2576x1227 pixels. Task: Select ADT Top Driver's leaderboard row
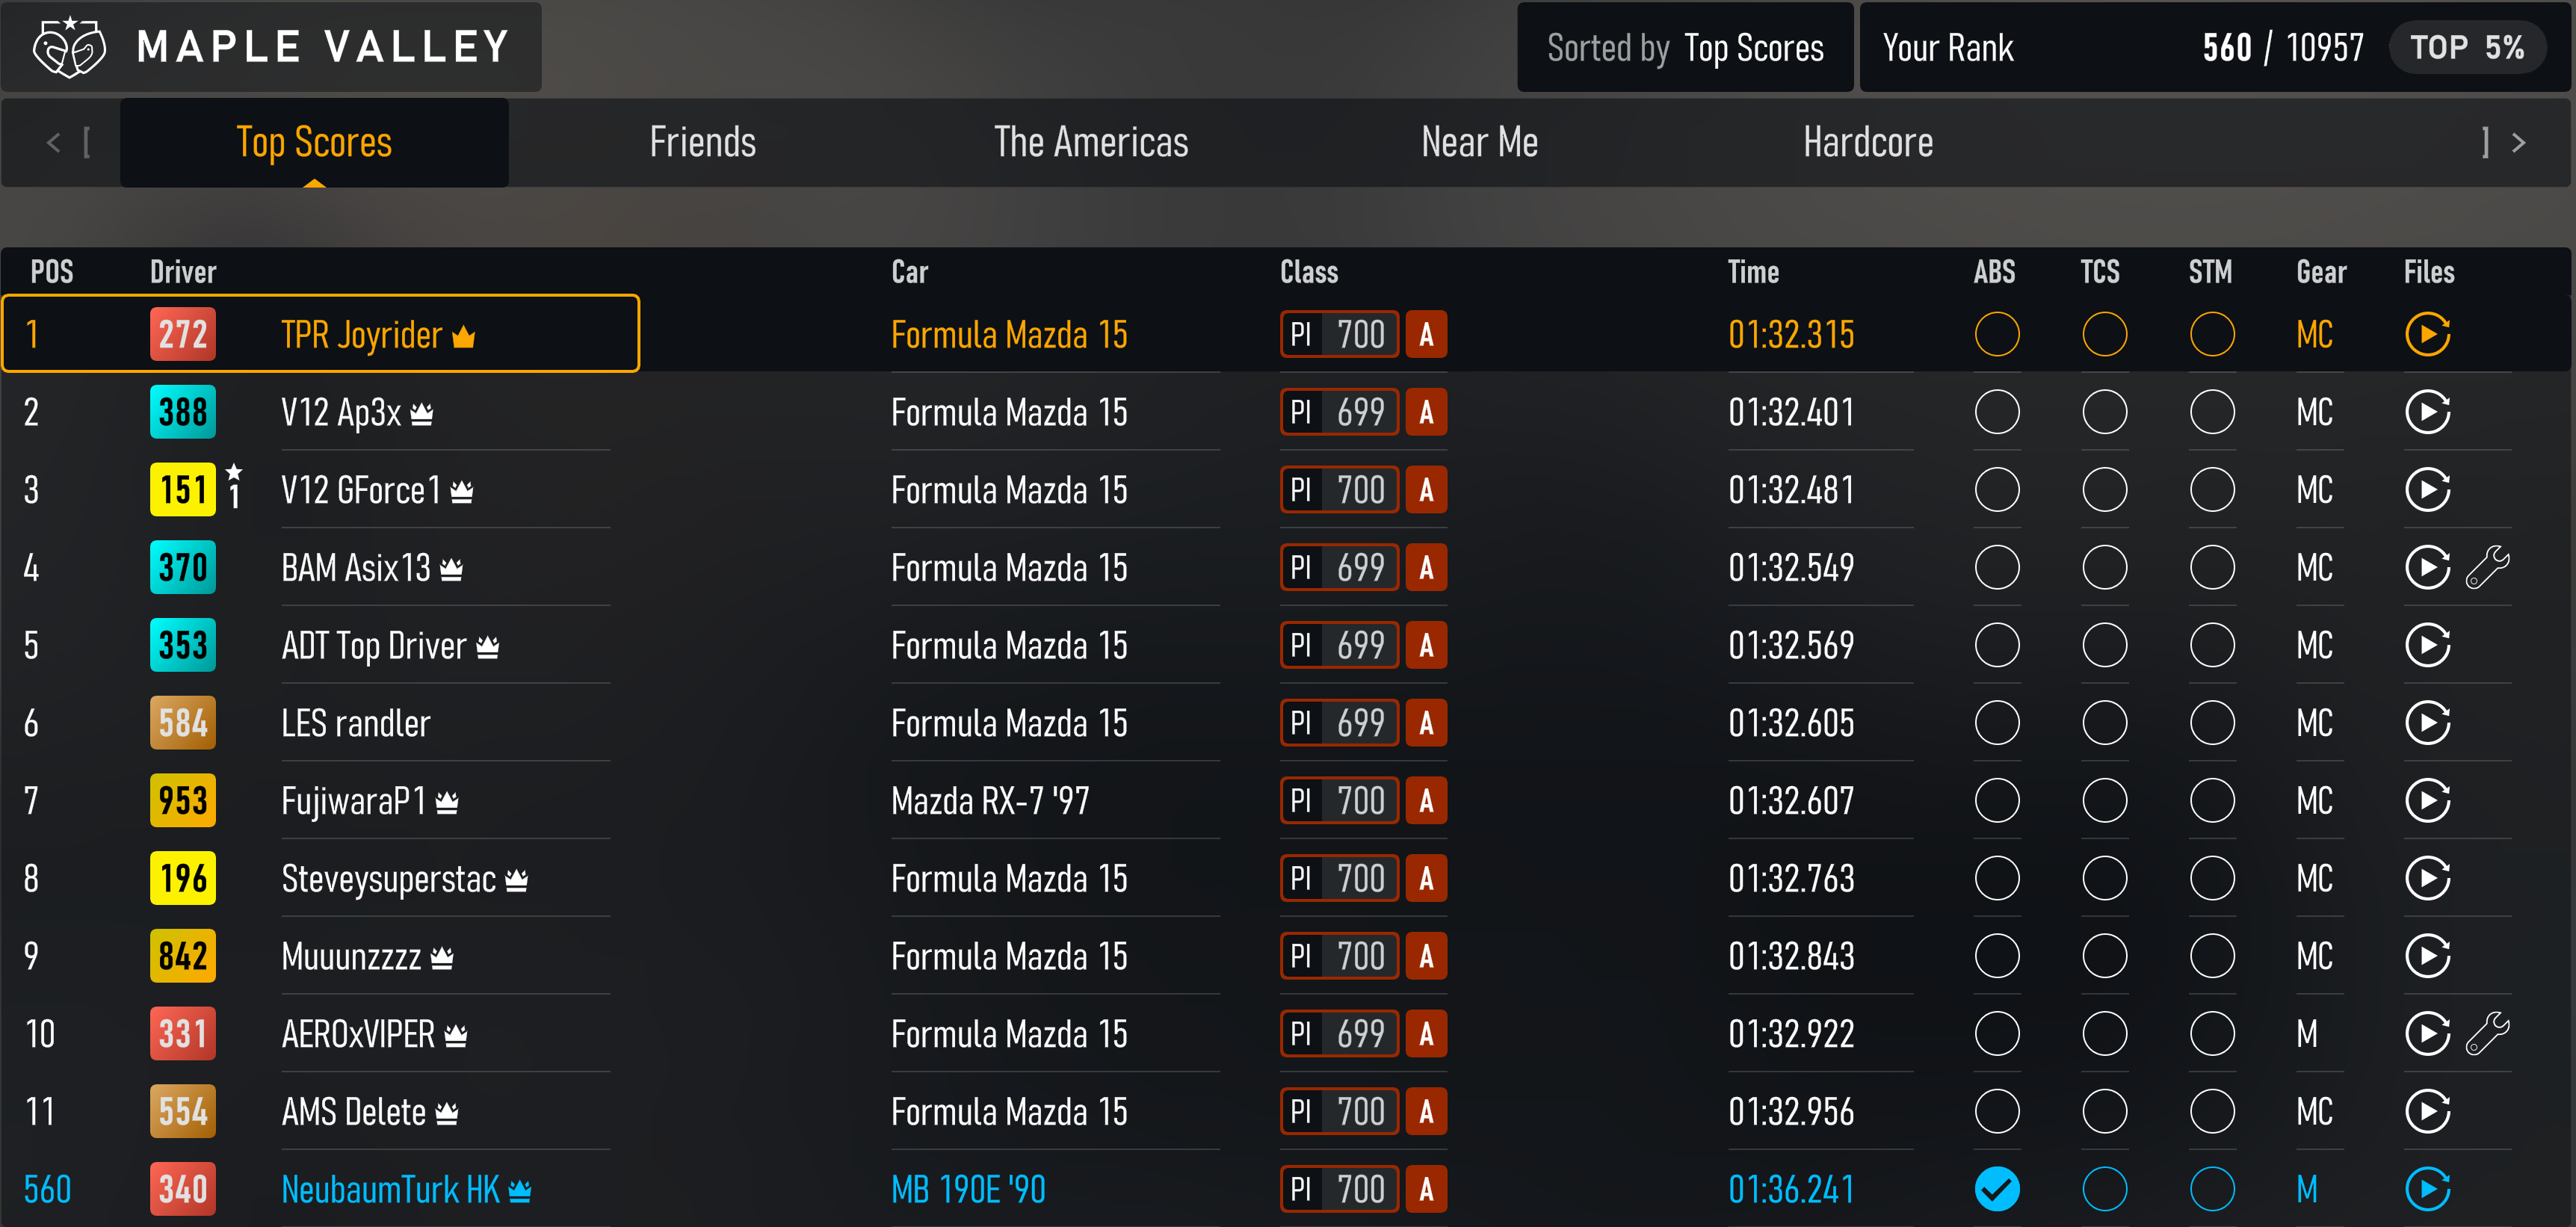tap(1000, 645)
